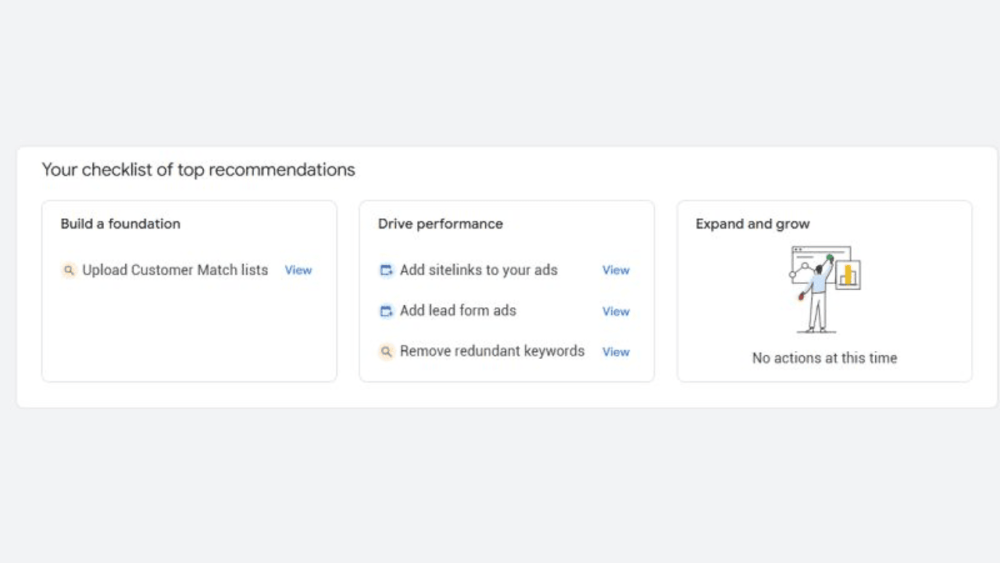This screenshot has height=563, width=1000.
Task: Click the Build a foundation card title
Action: tap(120, 224)
